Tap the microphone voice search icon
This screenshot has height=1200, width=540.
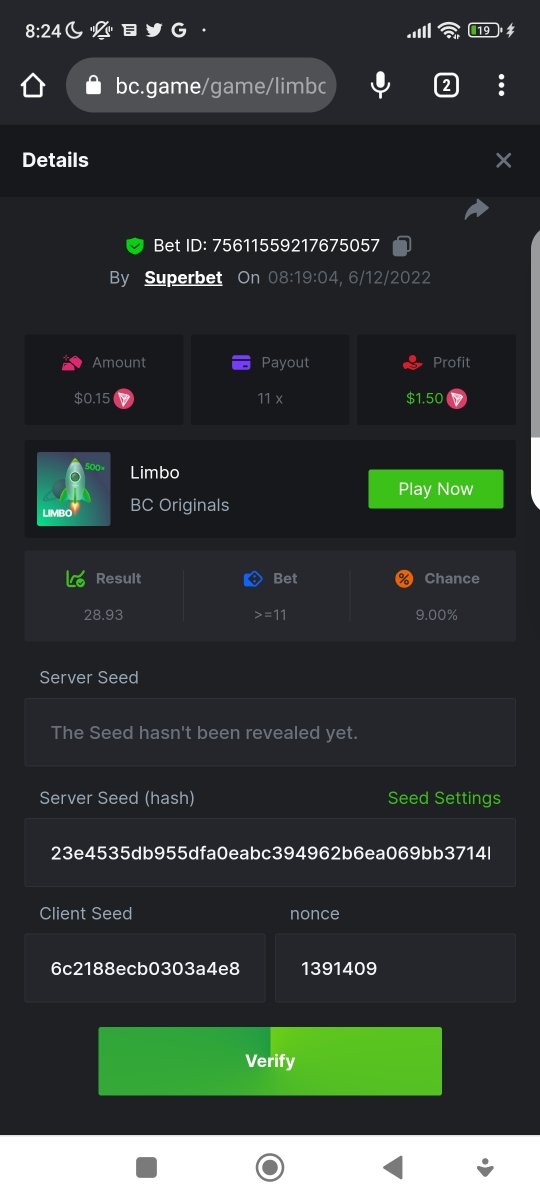point(380,86)
